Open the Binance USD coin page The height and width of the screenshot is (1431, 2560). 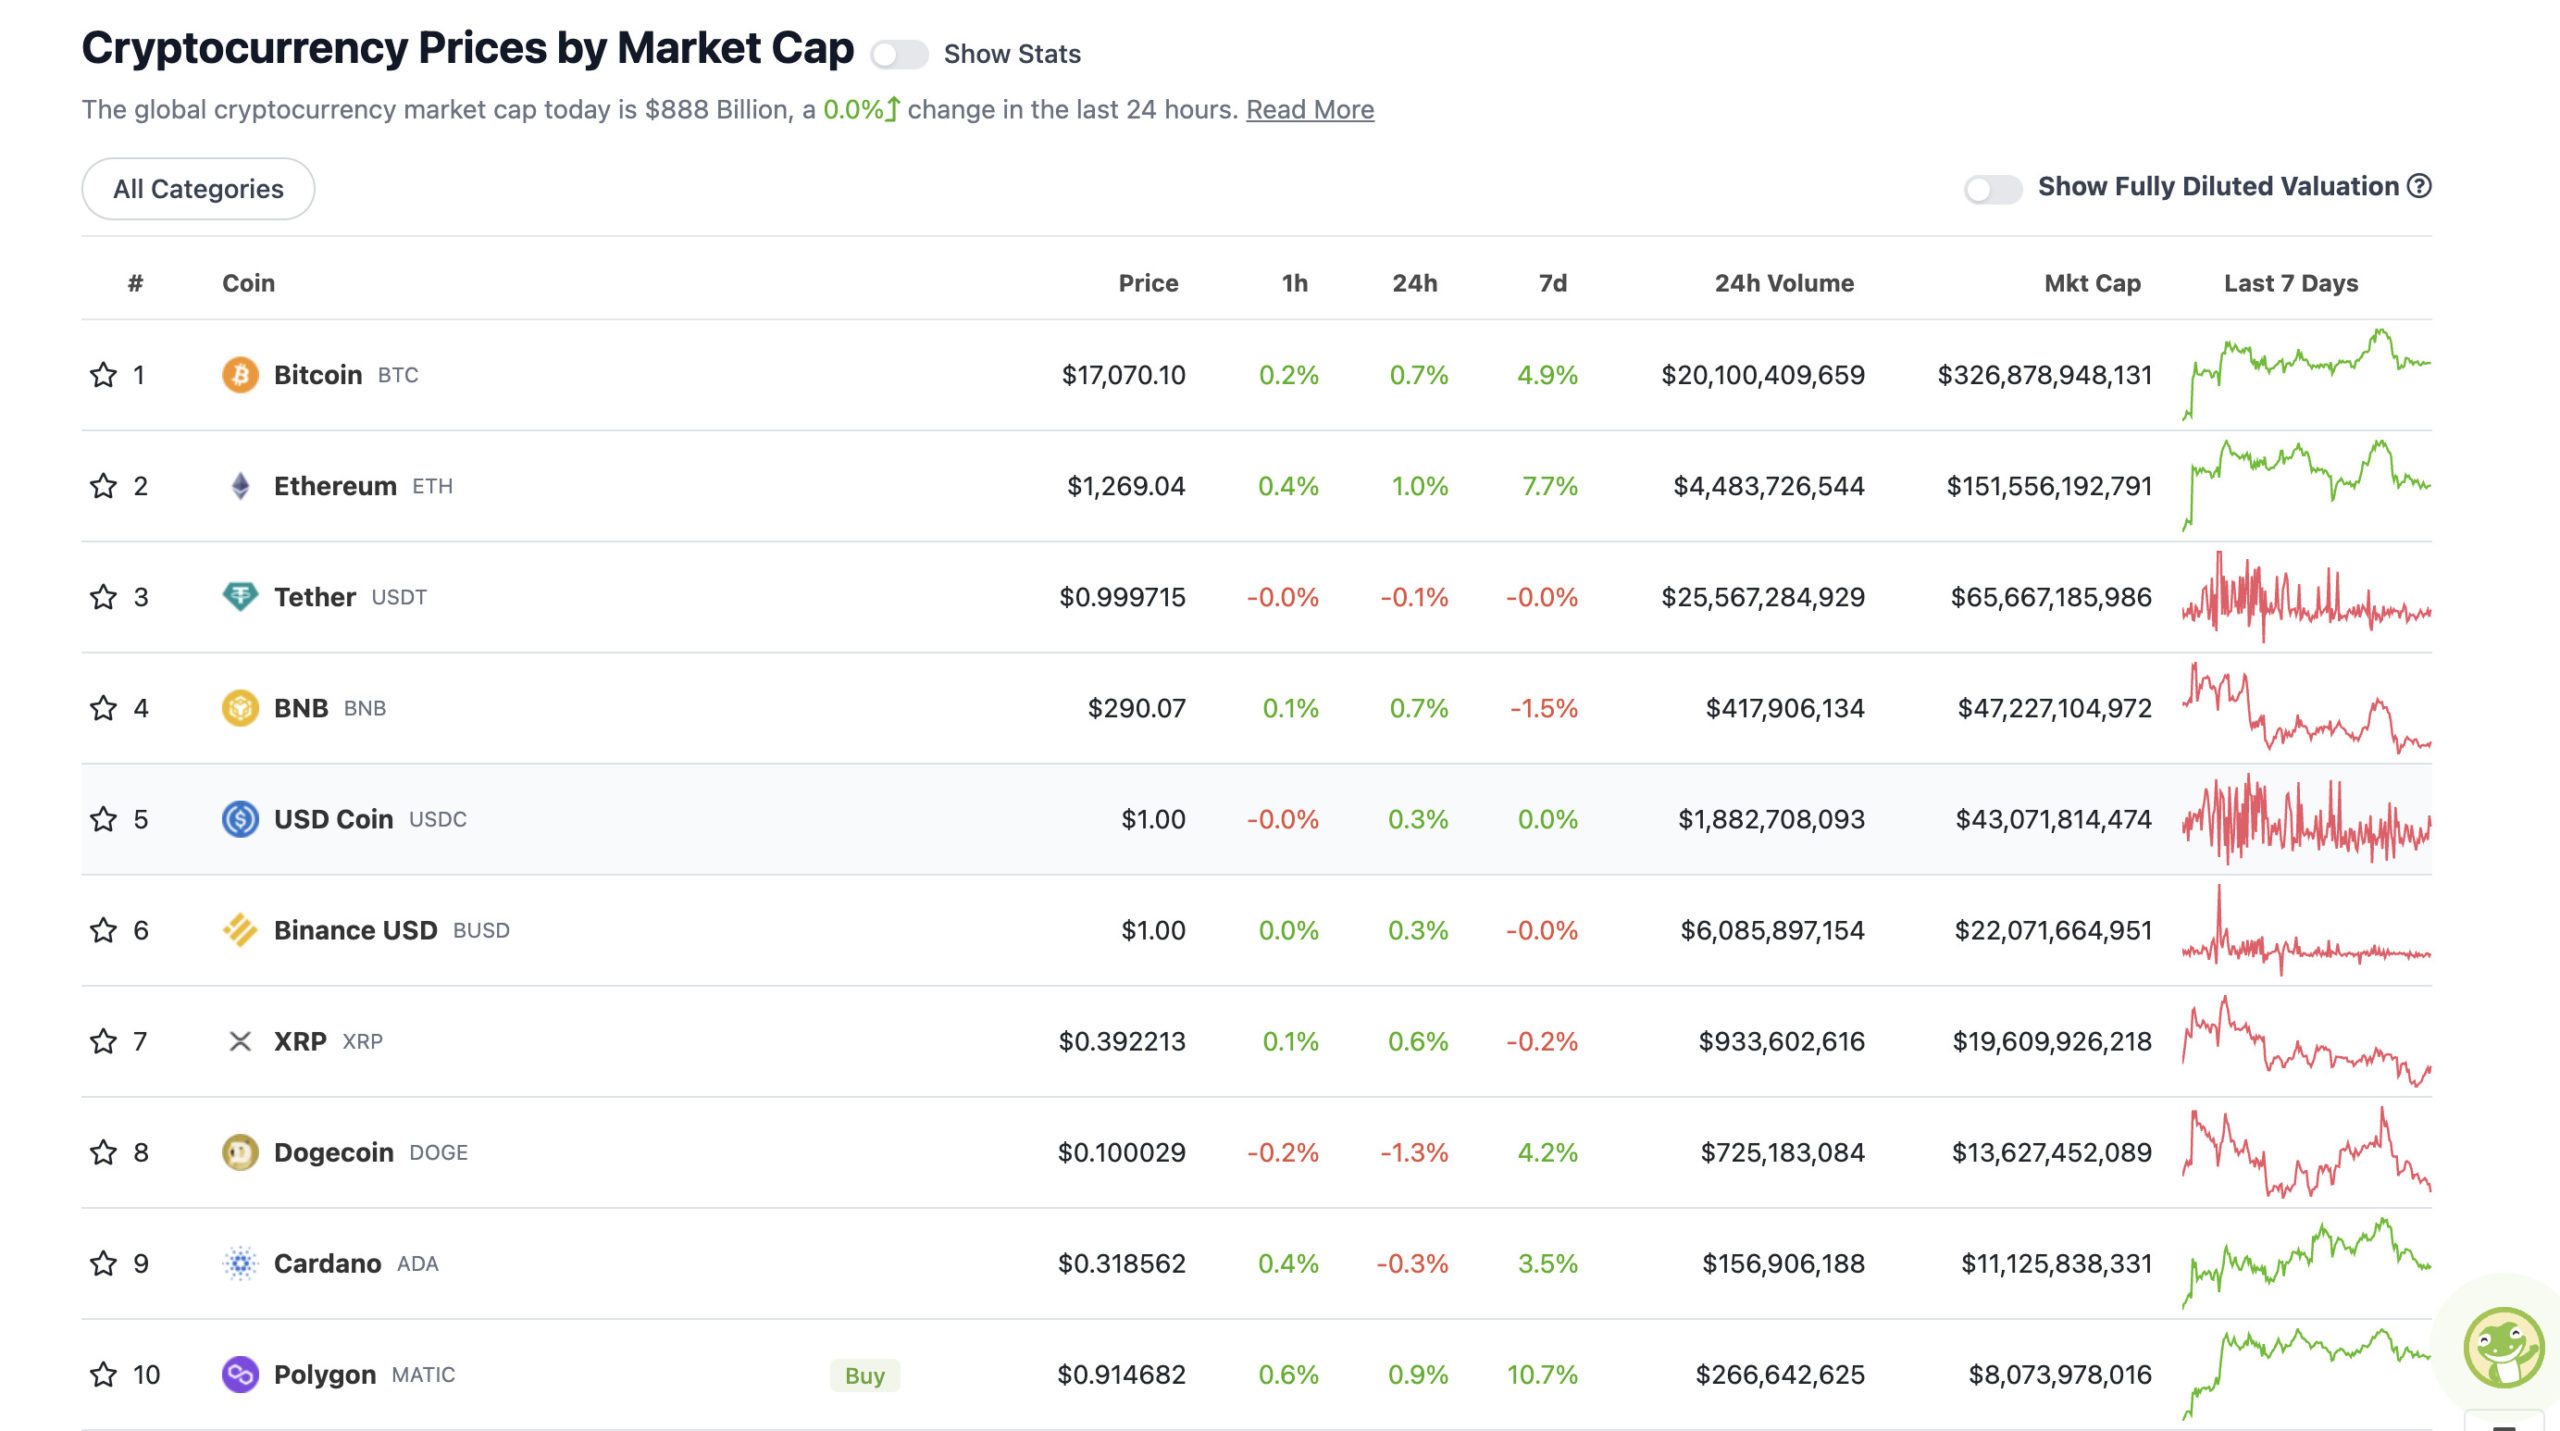tap(356, 930)
